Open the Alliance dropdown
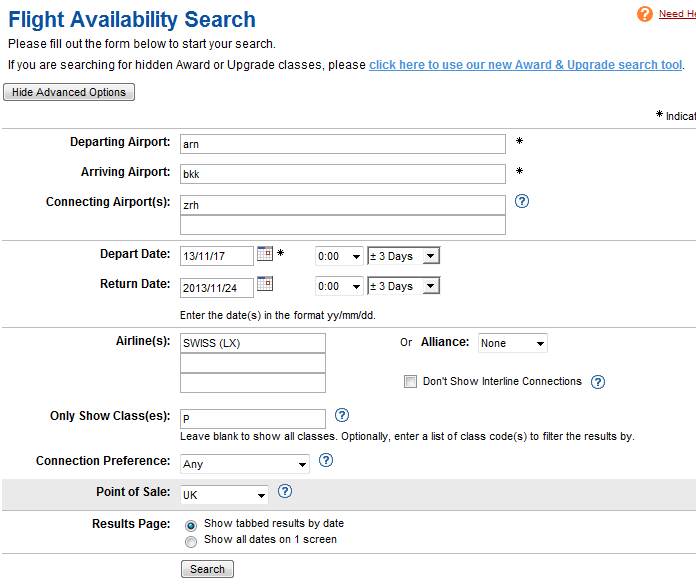The image size is (696, 587). point(512,344)
